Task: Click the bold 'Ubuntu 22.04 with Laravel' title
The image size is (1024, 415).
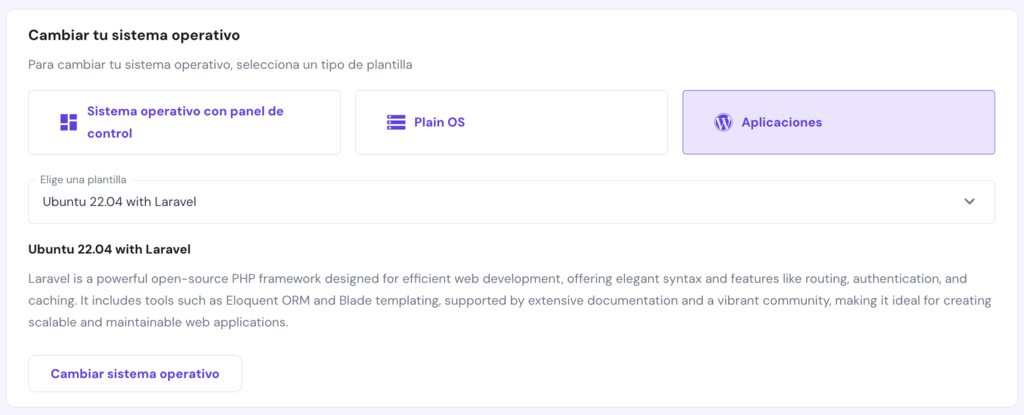Action: [x=109, y=248]
